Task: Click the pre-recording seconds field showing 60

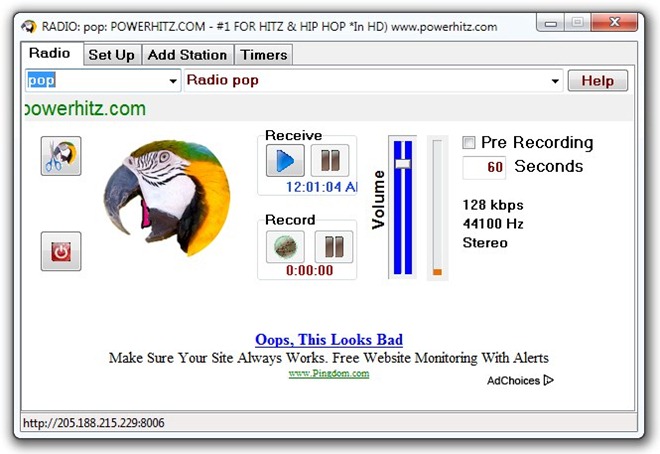Action: (484, 167)
